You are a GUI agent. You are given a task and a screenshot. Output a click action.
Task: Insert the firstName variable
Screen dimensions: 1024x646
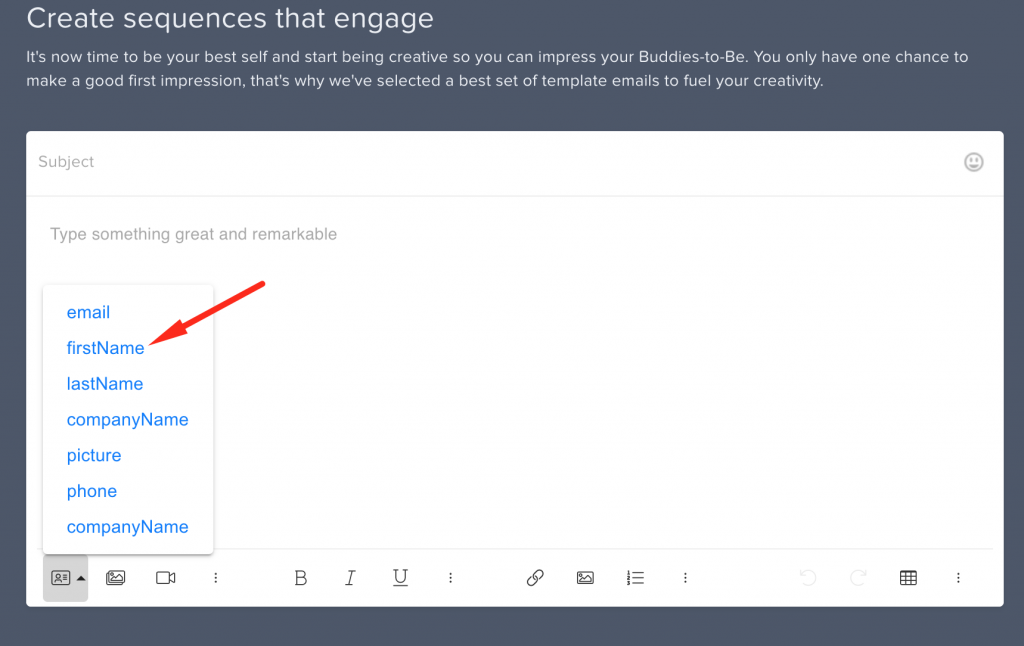click(x=105, y=348)
